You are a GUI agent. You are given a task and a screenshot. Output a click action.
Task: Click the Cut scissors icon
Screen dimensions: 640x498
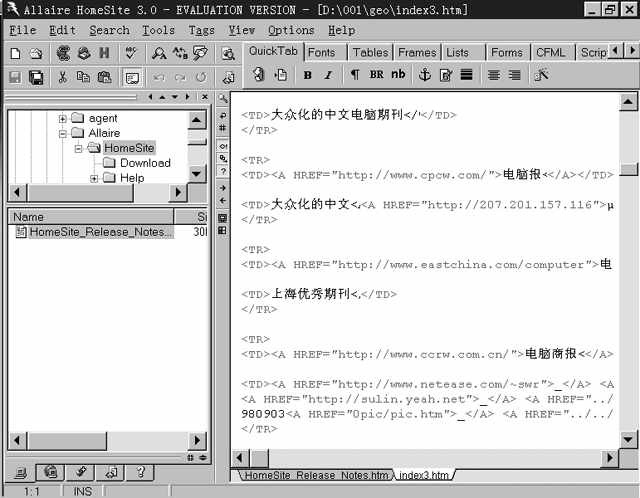point(62,77)
